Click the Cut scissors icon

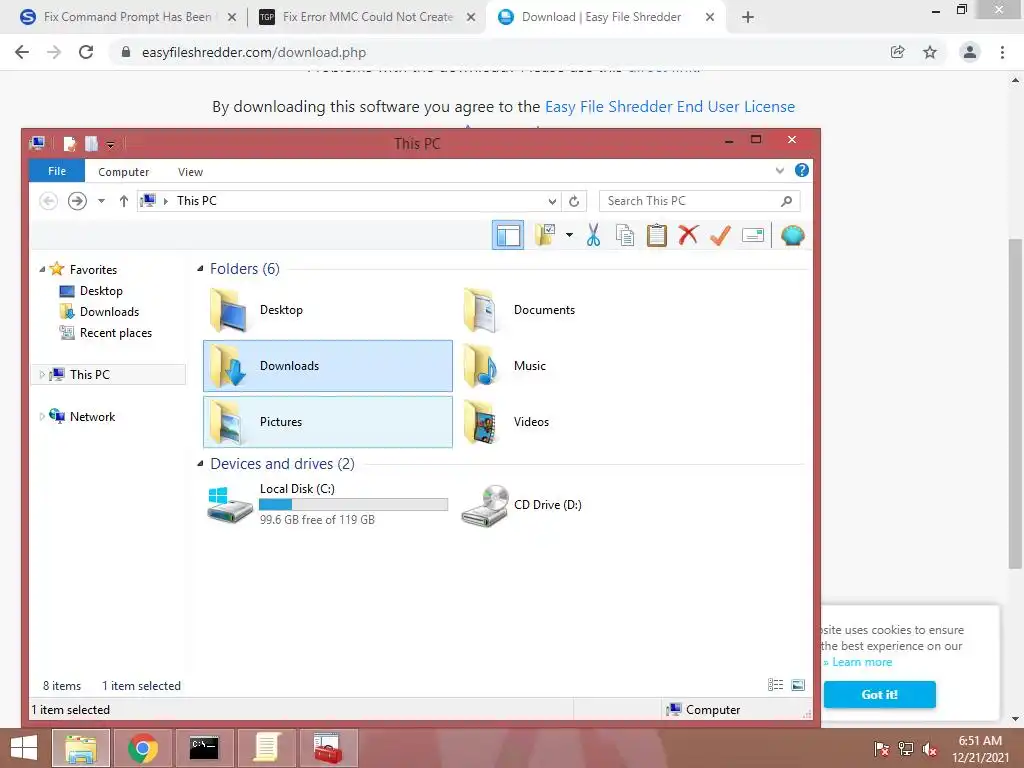[x=593, y=235]
